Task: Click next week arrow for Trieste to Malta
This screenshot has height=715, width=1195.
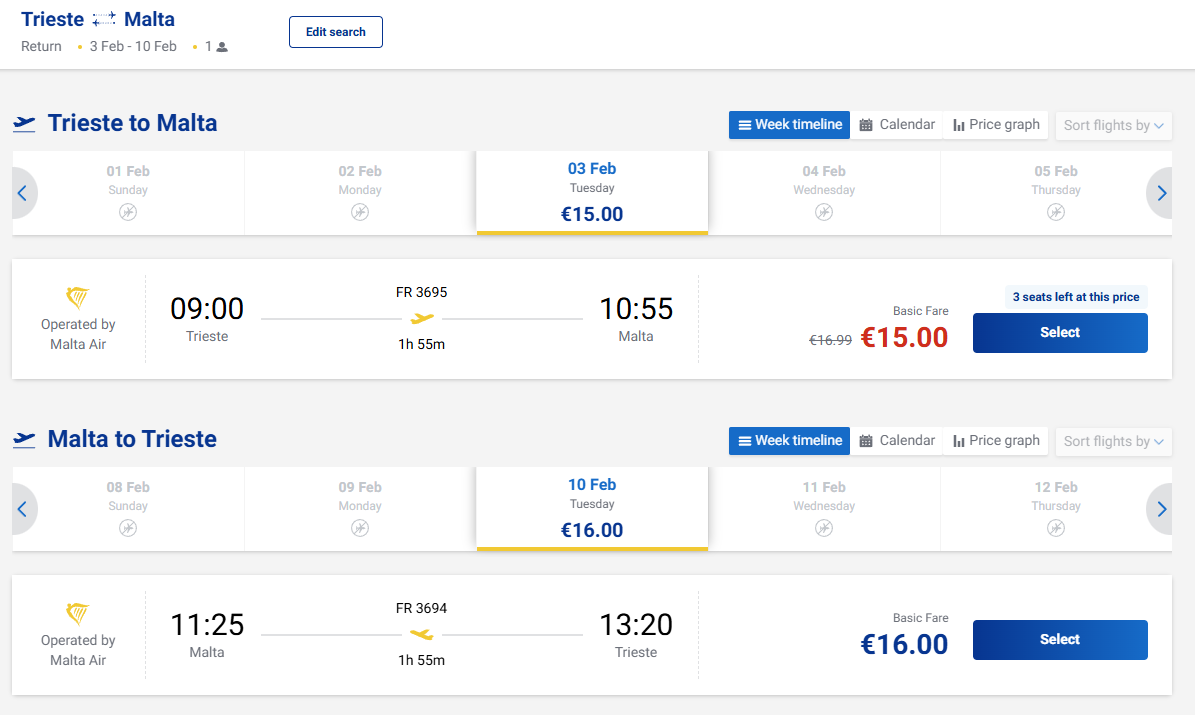Action: tap(1161, 193)
